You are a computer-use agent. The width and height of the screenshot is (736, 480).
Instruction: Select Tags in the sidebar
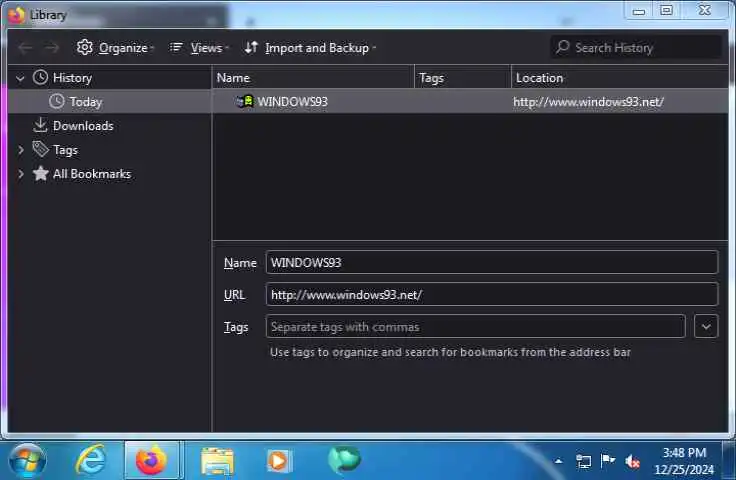coord(65,150)
